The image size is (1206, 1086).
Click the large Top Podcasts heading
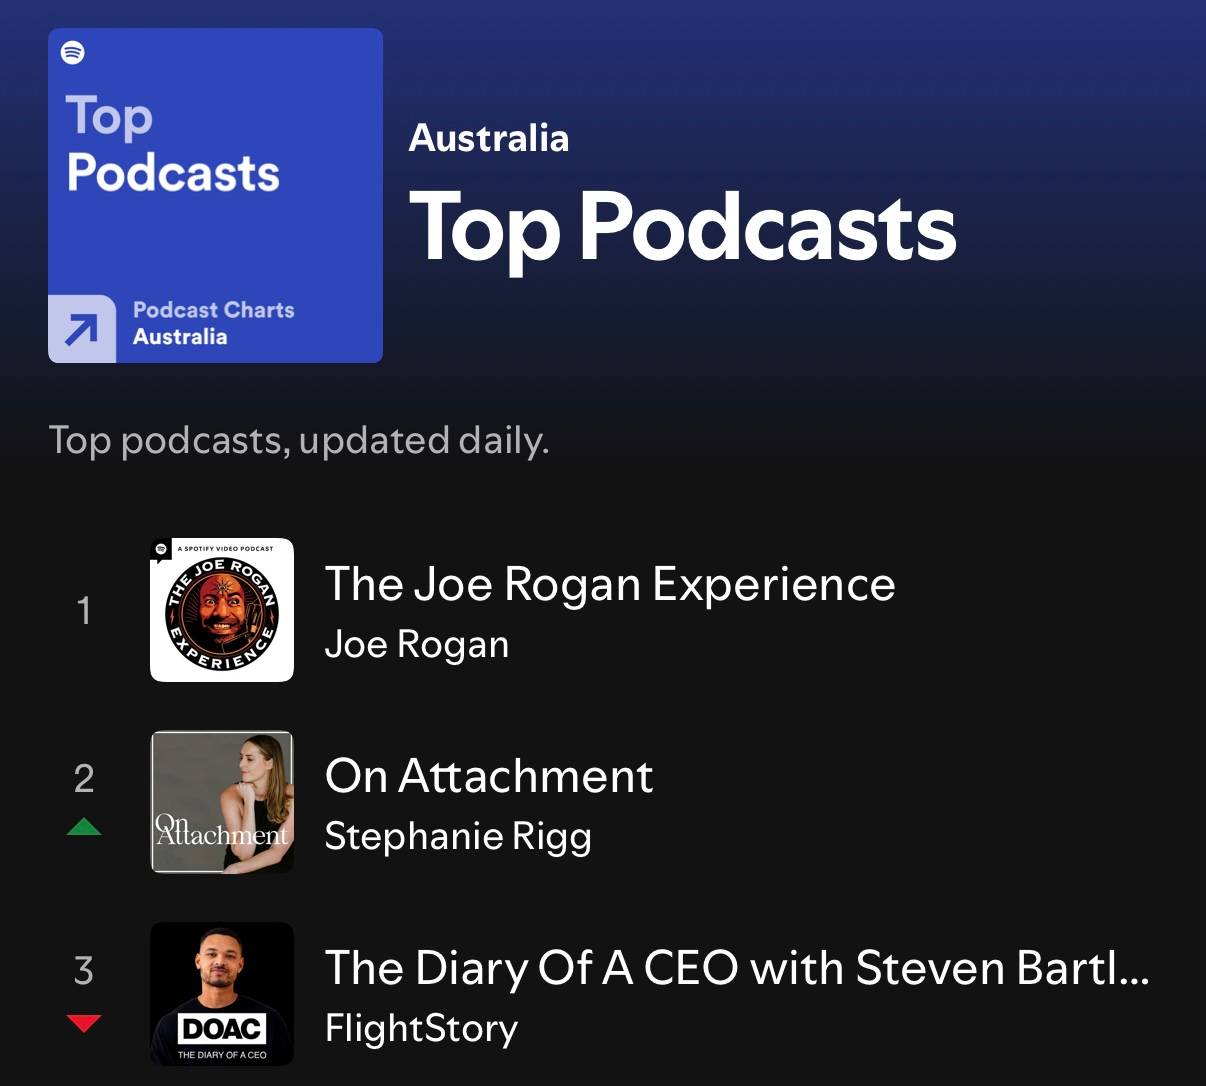point(683,227)
